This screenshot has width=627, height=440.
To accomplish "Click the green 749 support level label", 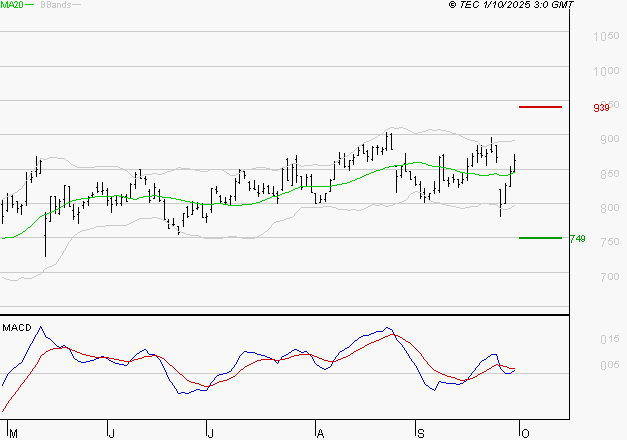I will click(x=577, y=239).
